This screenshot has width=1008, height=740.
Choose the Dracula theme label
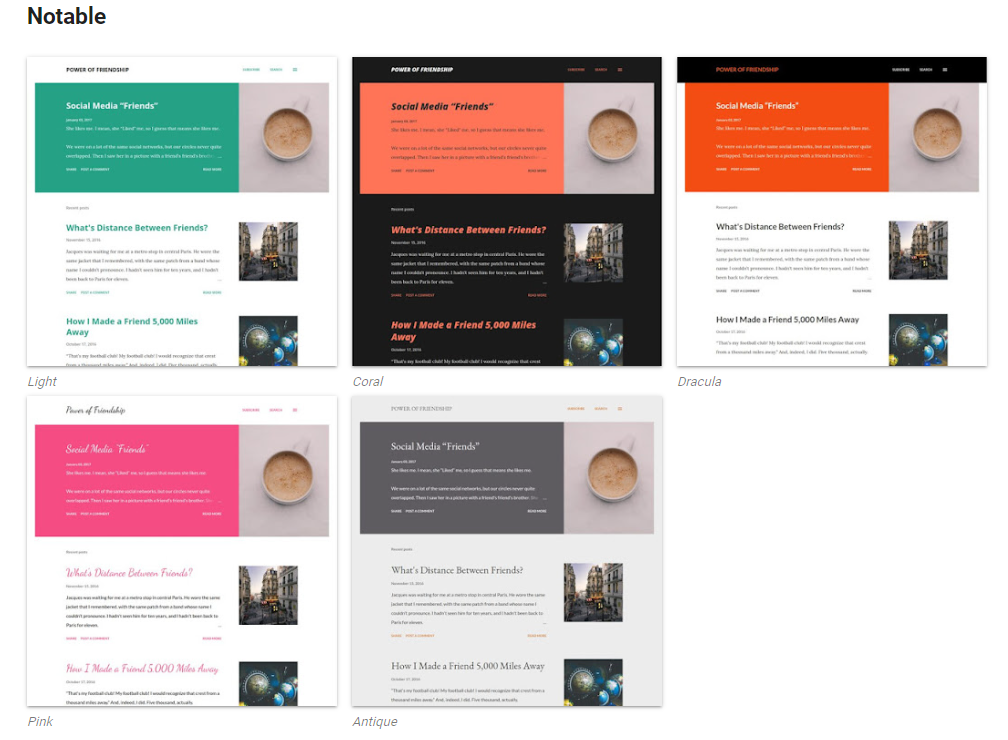(x=699, y=382)
